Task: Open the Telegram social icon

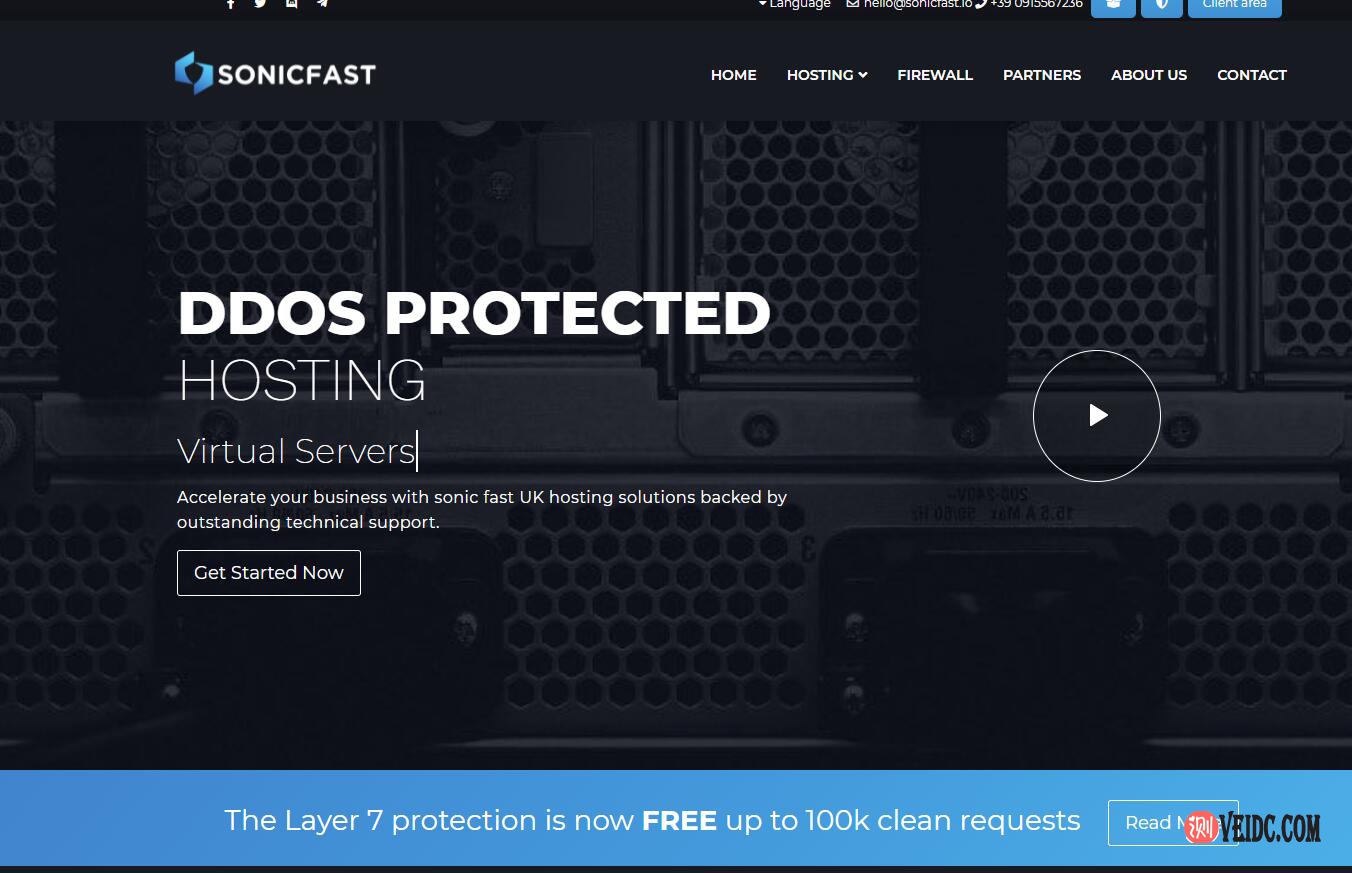Action: pos(322,3)
